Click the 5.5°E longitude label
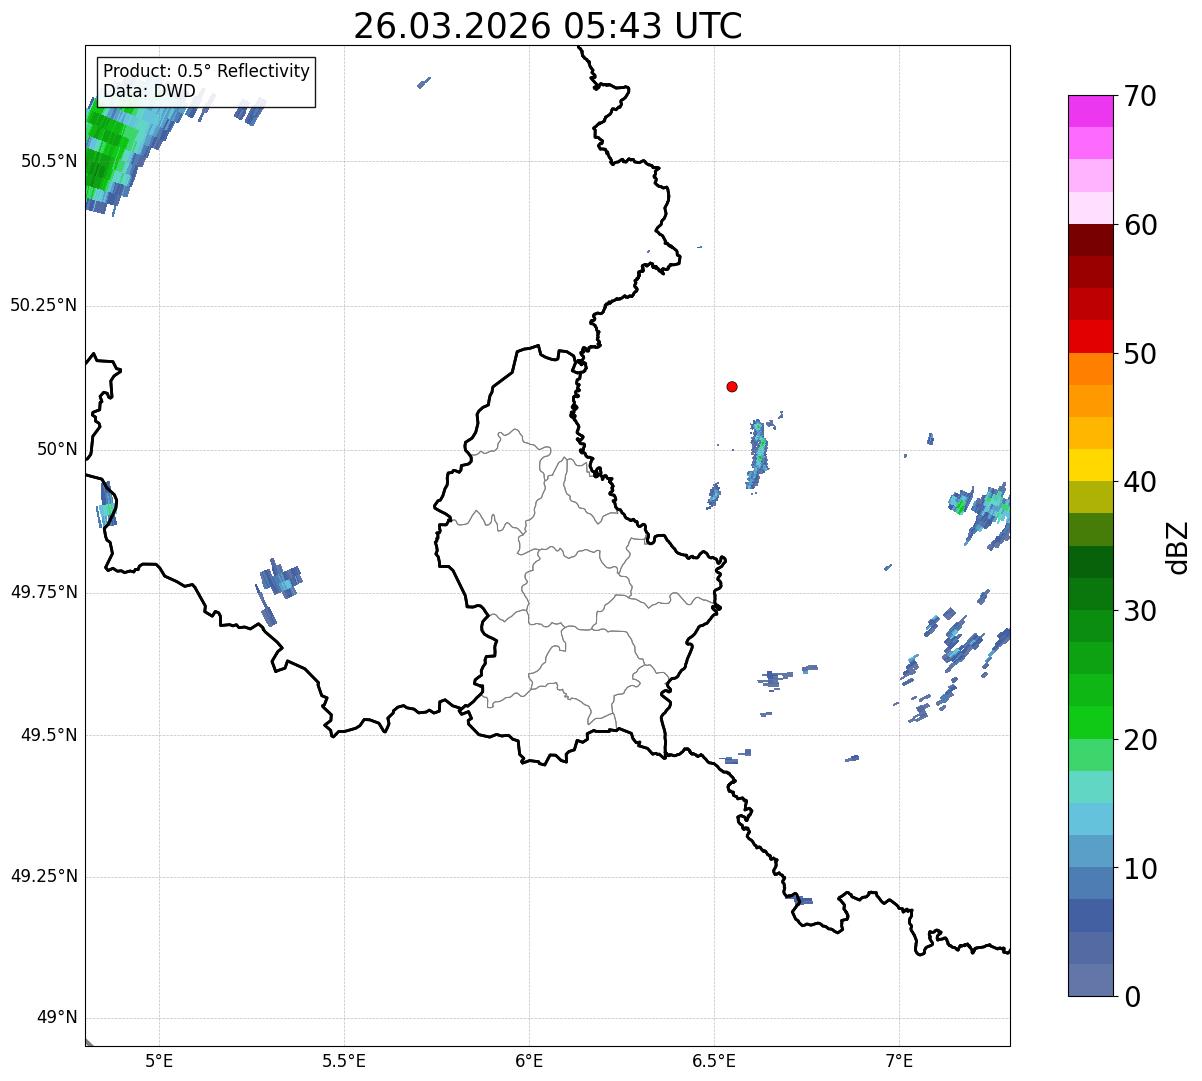The image size is (1202, 1081). (344, 1060)
